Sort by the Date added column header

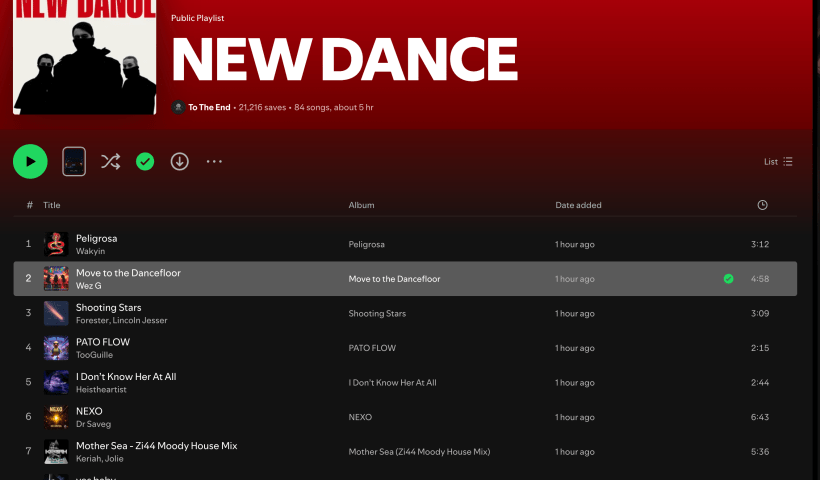point(578,205)
